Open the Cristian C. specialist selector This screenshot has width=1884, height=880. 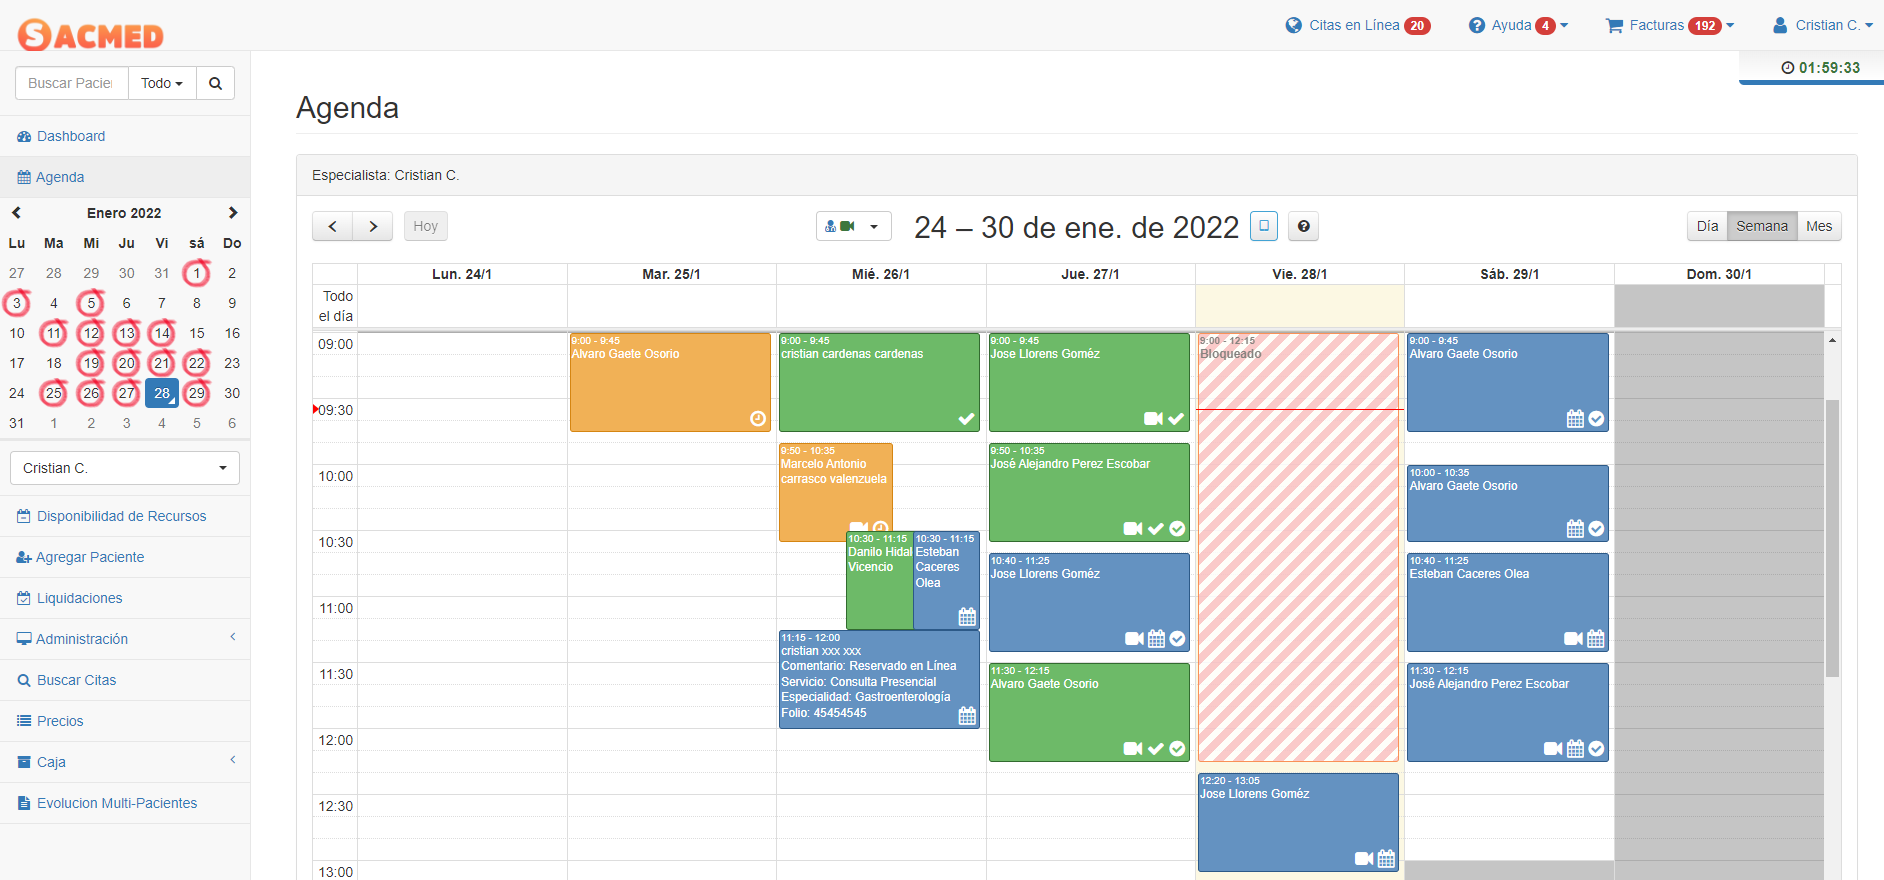(125, 468)
